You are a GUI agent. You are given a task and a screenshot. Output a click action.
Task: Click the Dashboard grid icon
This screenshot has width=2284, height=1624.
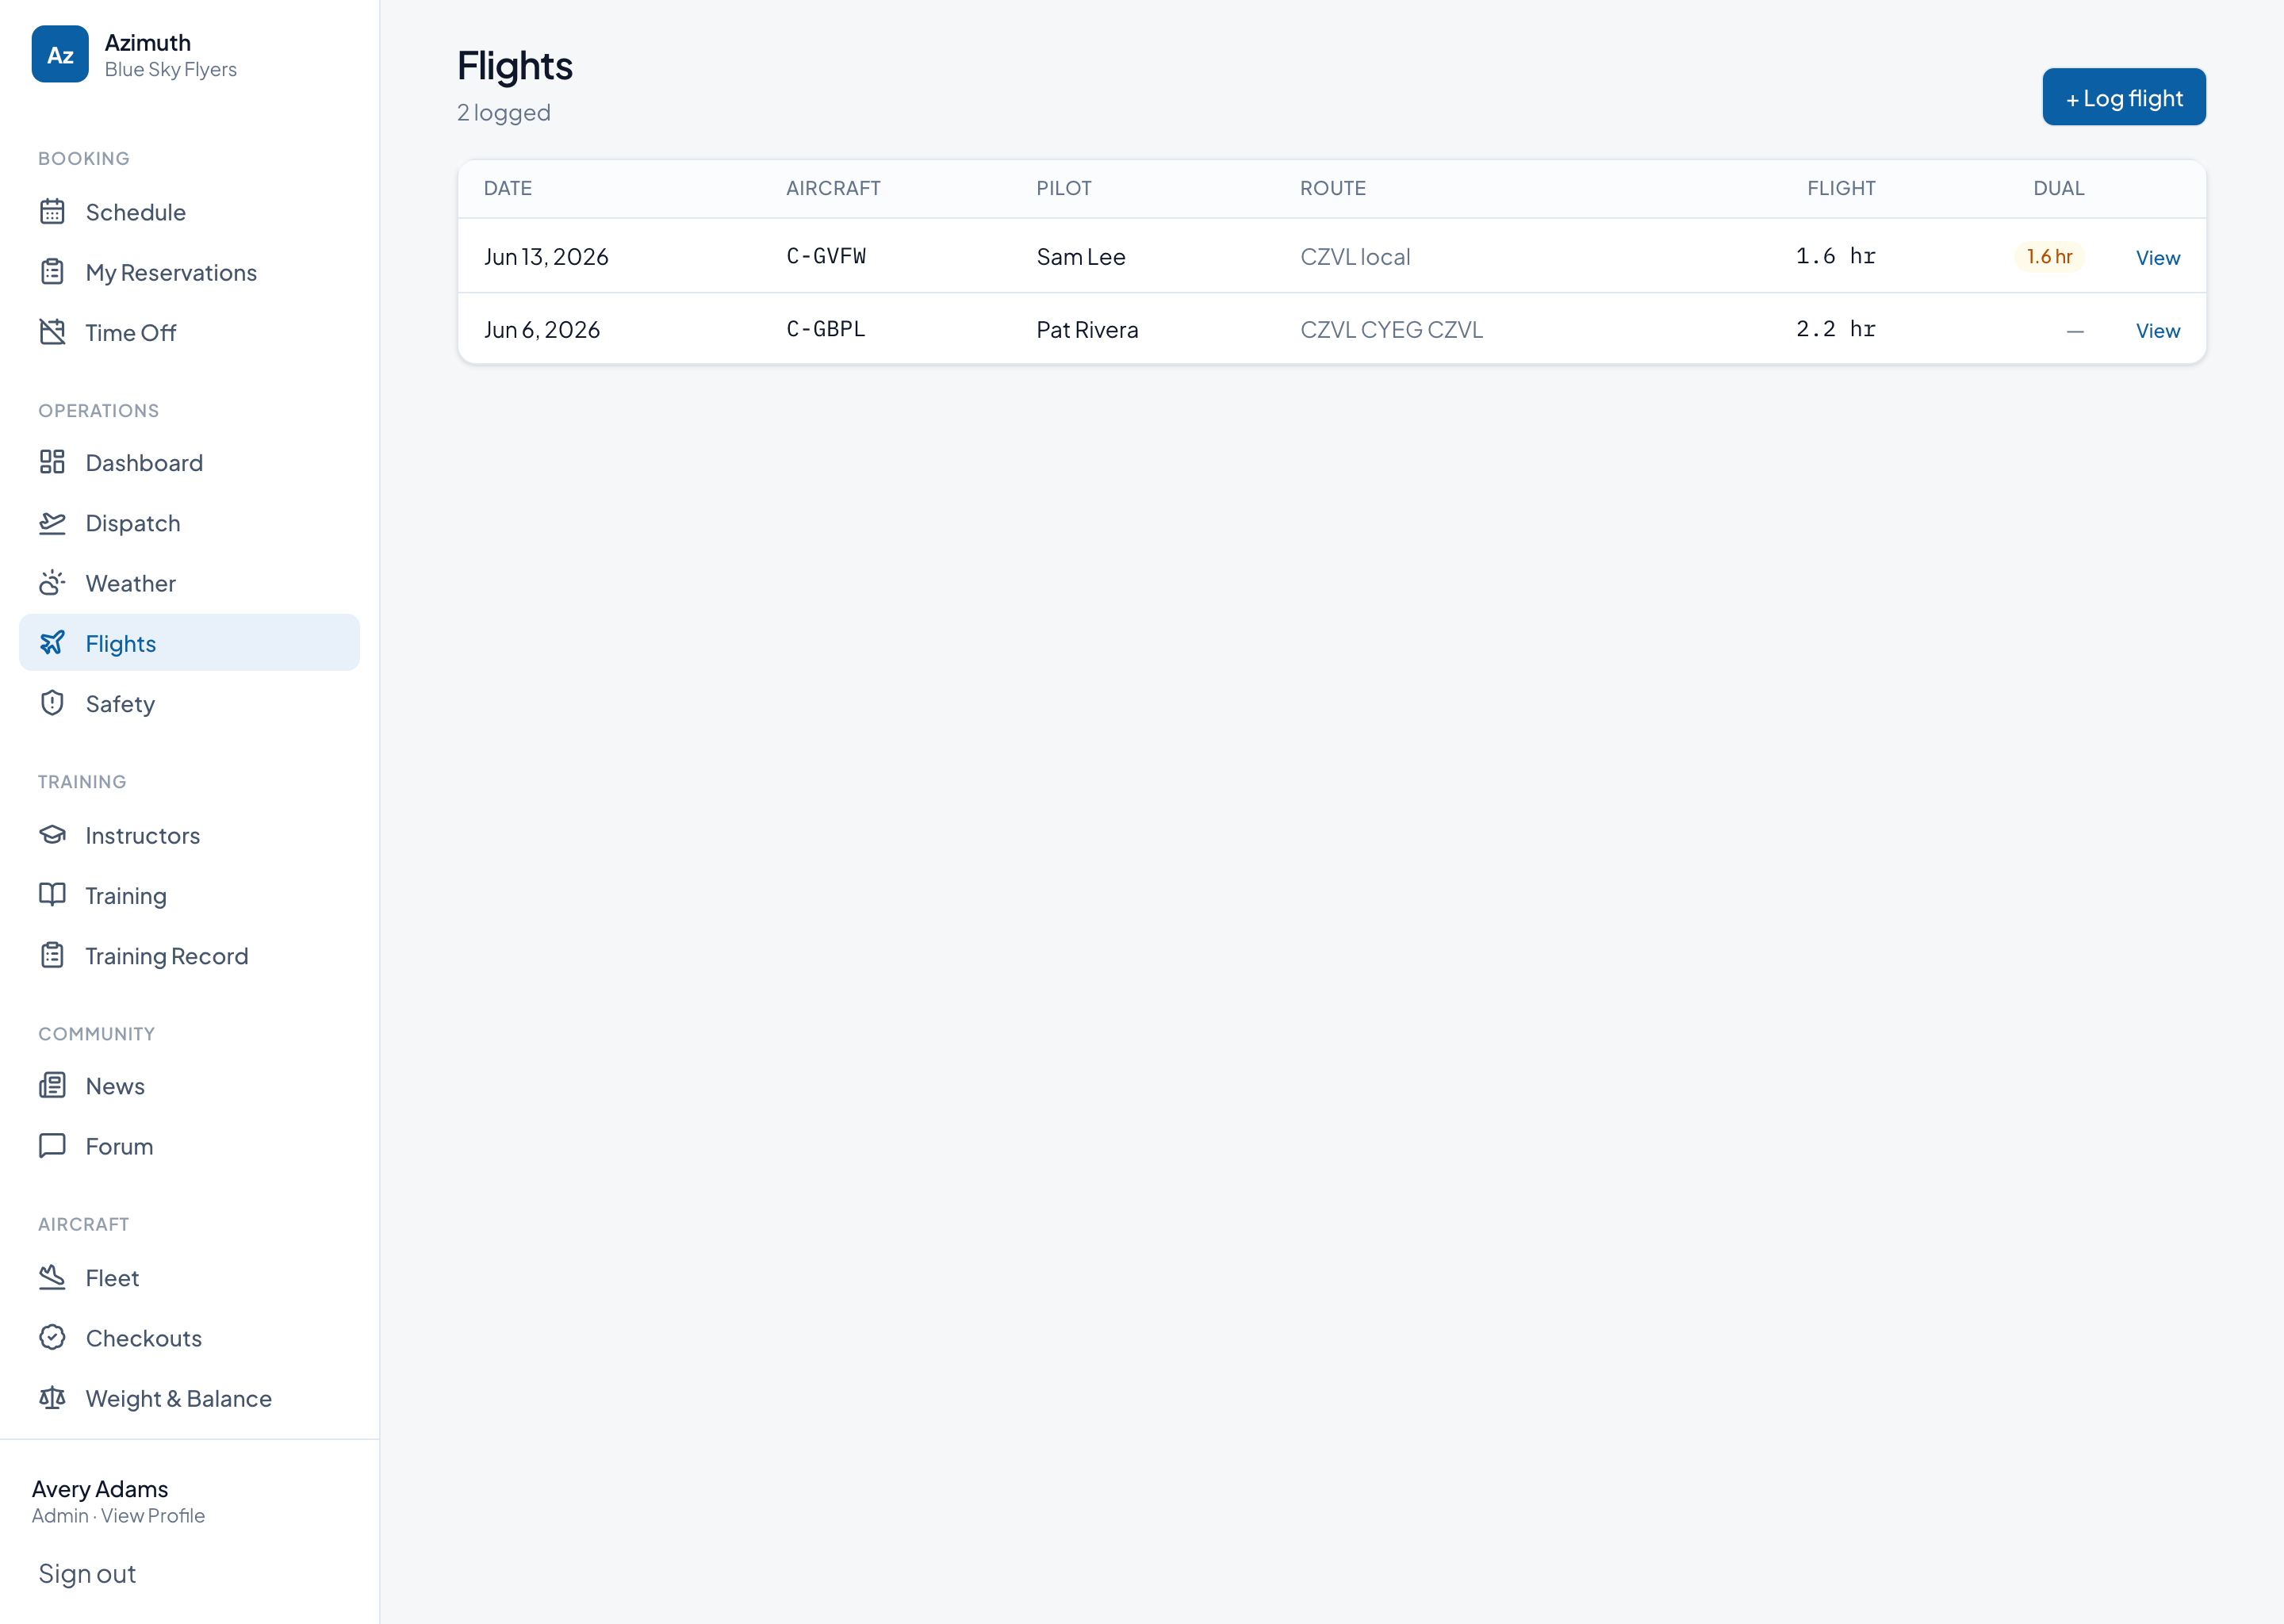[52, 462]
